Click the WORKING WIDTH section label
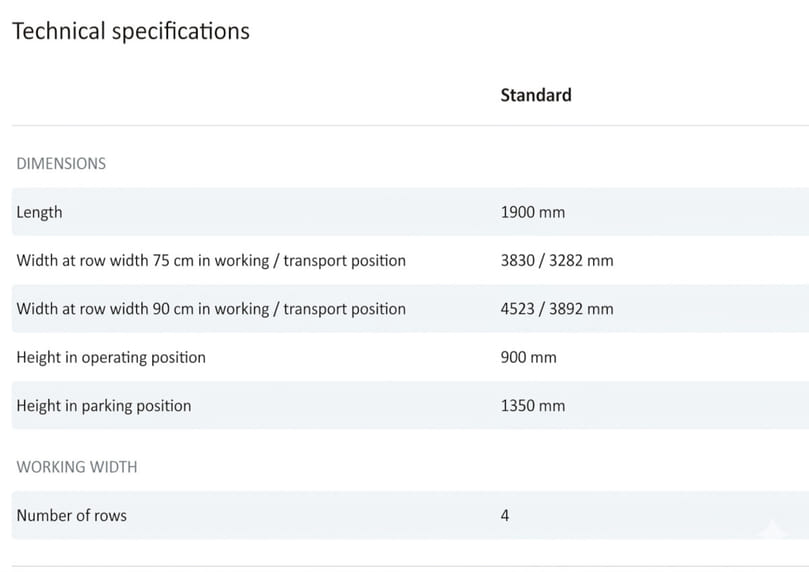Image resolution: width=809 pixels, height=572 pixels. coord(77,467)
